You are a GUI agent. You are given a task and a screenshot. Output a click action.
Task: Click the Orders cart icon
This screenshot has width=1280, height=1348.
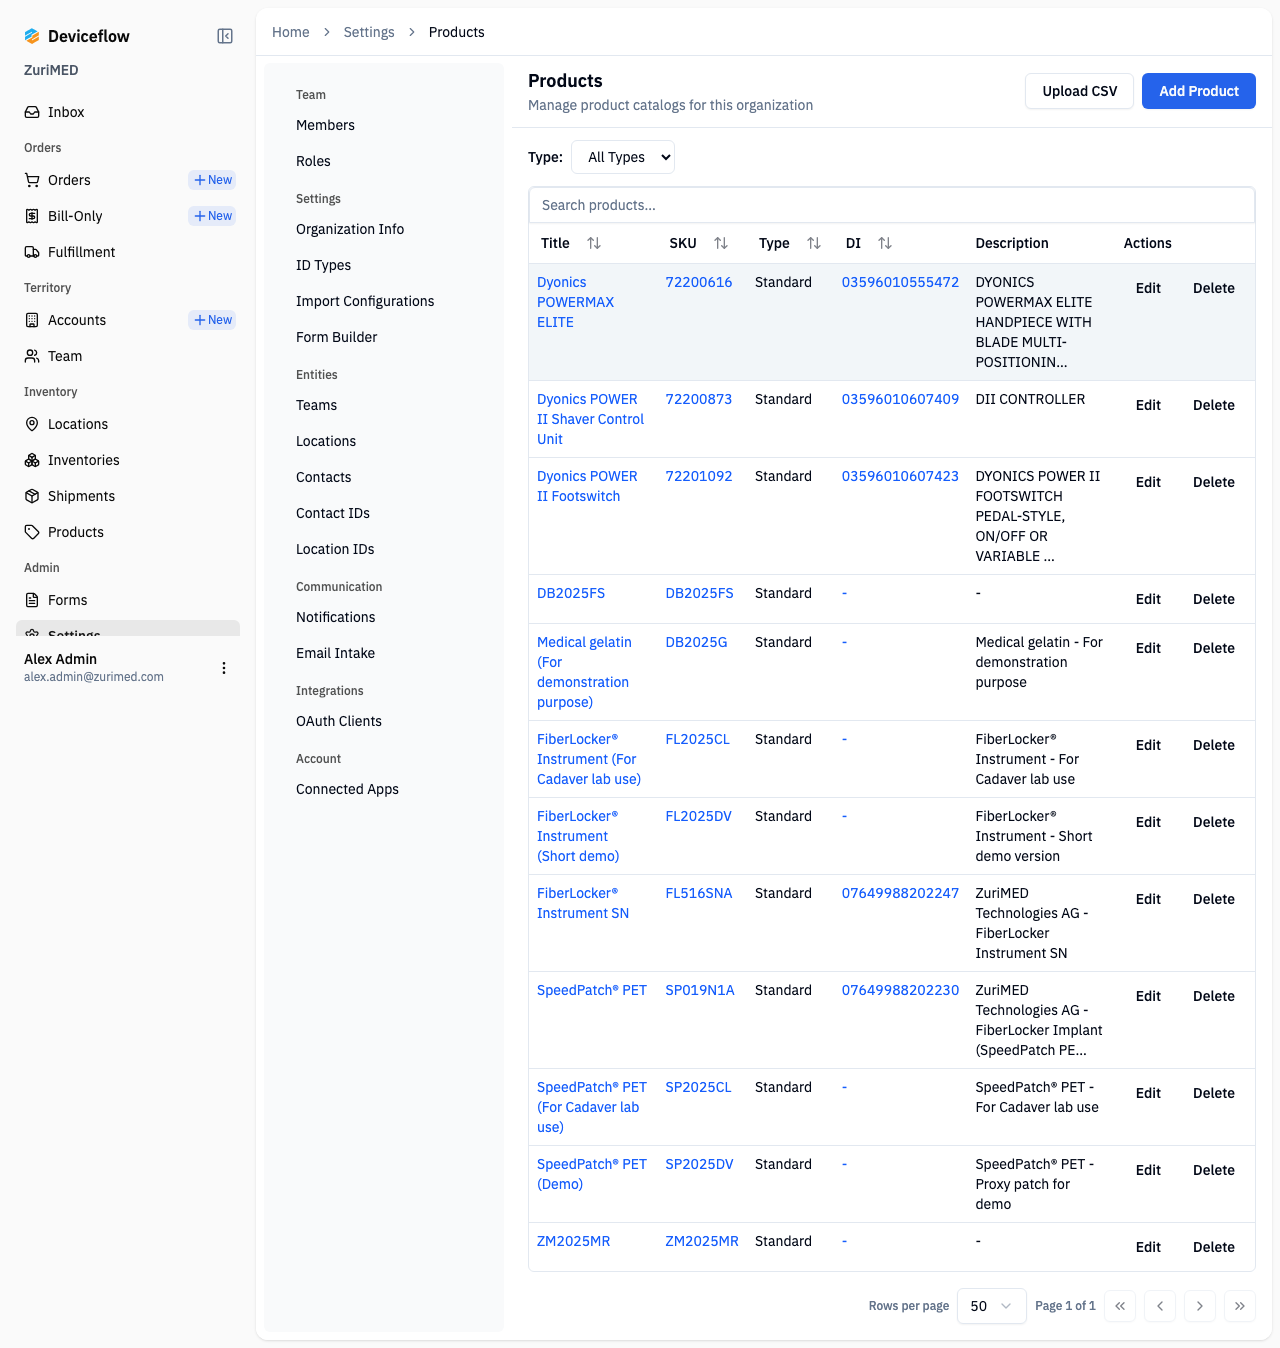(32, 180)
